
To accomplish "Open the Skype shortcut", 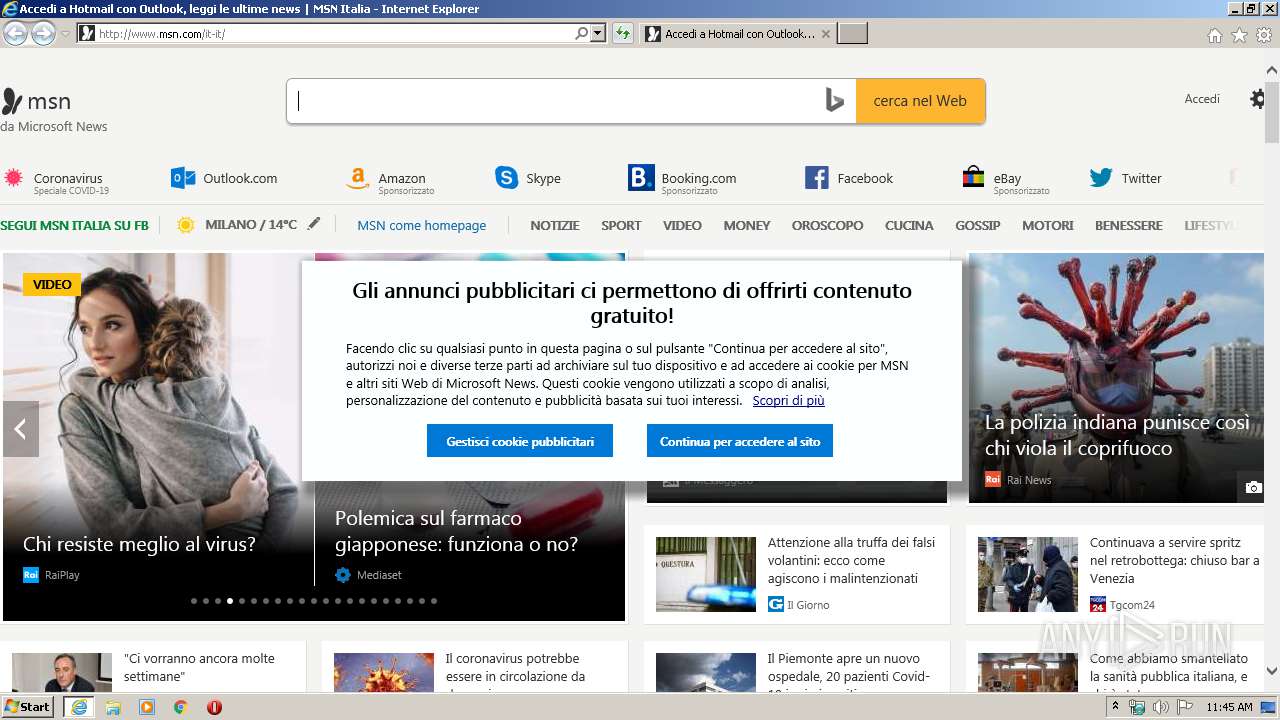I will point(528,178).
